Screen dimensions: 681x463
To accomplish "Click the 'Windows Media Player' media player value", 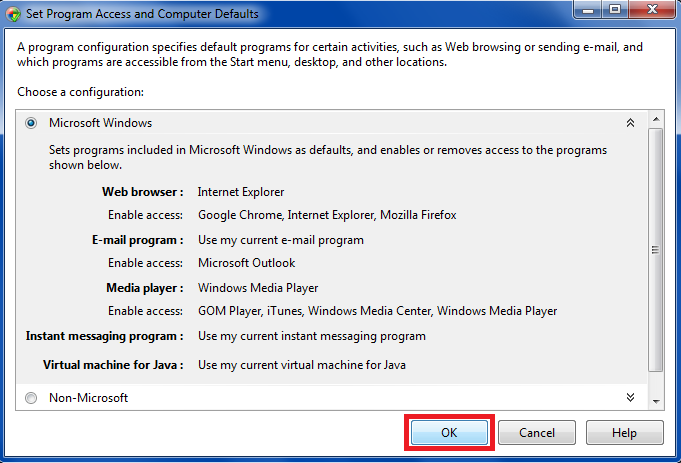I will [x=258, y=288].
